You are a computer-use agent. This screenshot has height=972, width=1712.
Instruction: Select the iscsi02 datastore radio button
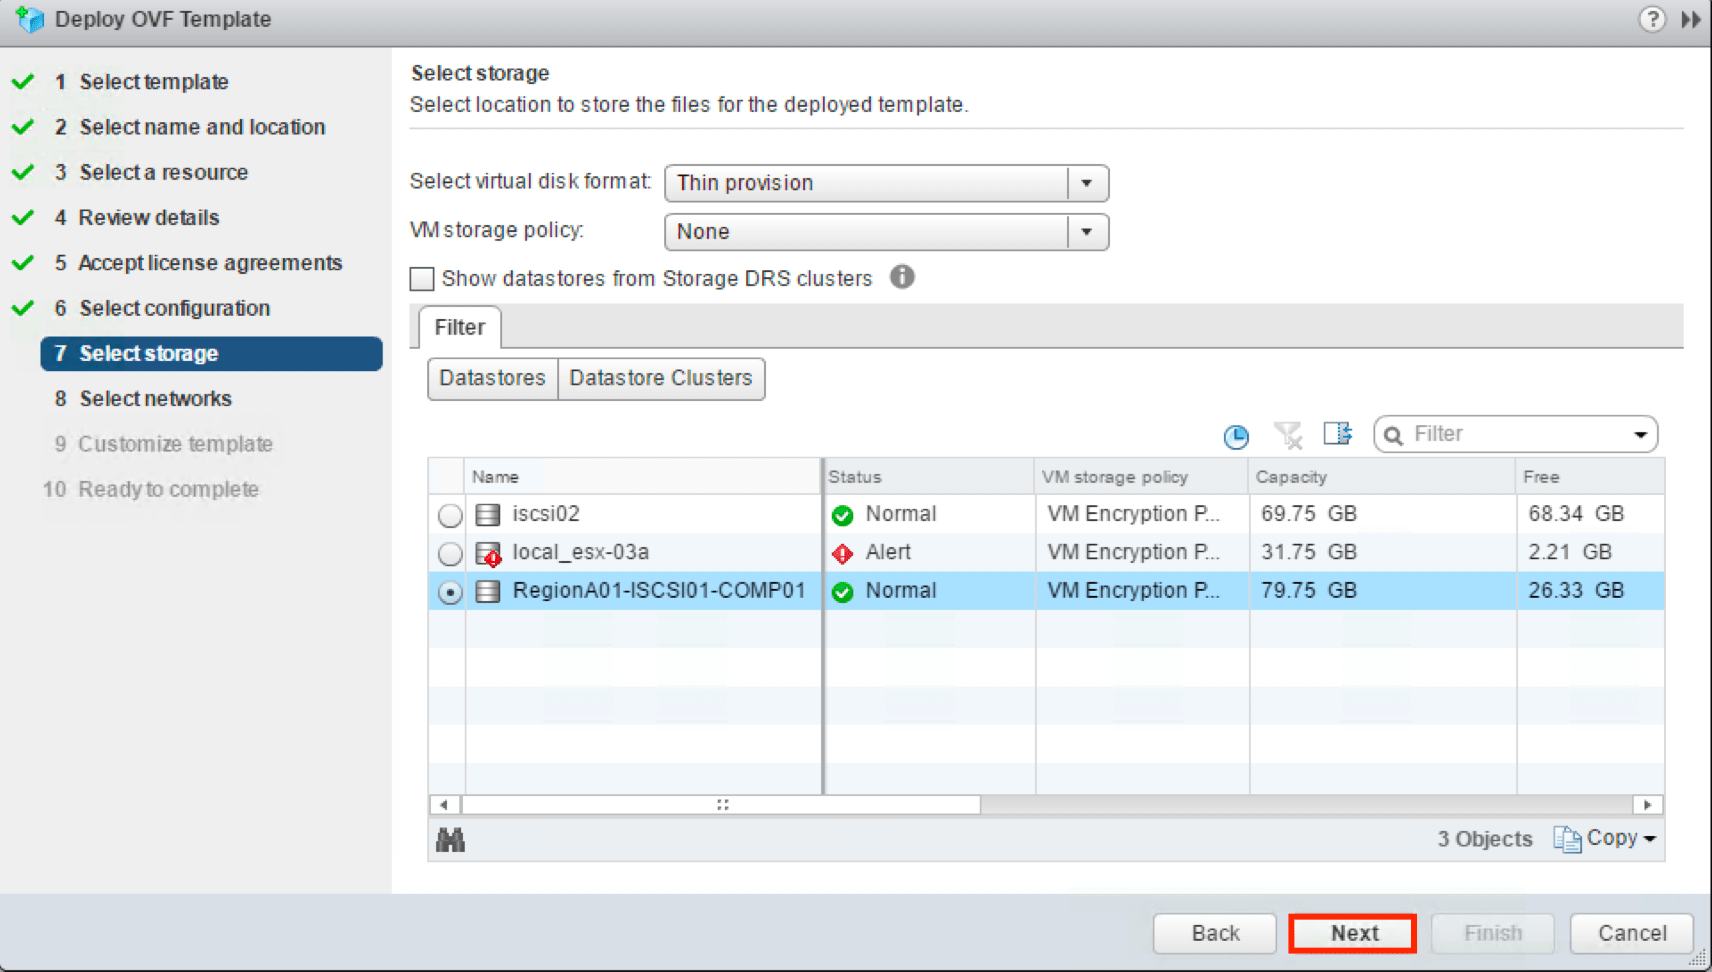click(450, 515)
